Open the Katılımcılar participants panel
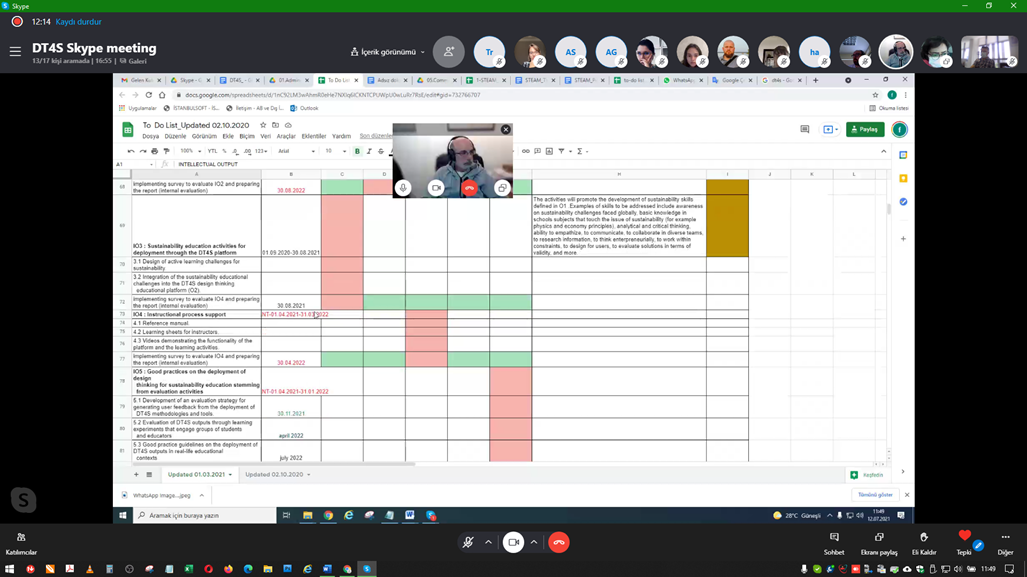The width and height of the screenshot is (1027, 577). coord(21,542)
